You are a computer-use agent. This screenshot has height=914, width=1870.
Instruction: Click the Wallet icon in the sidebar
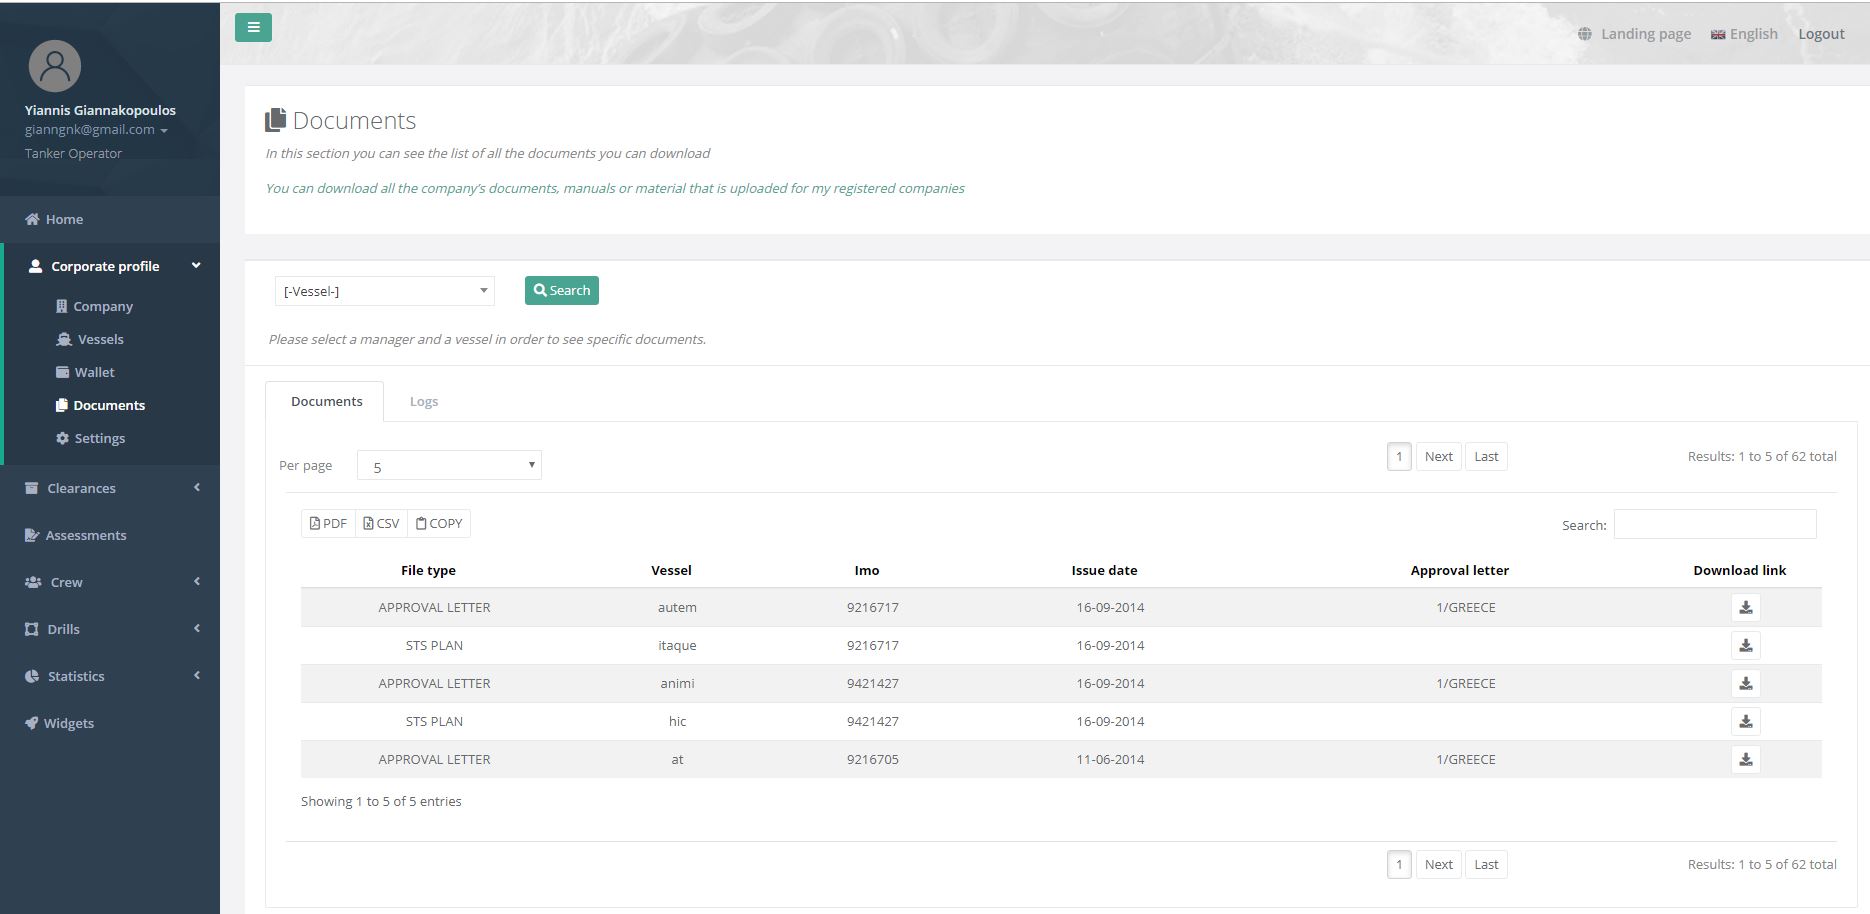click(x=63, y=372)
